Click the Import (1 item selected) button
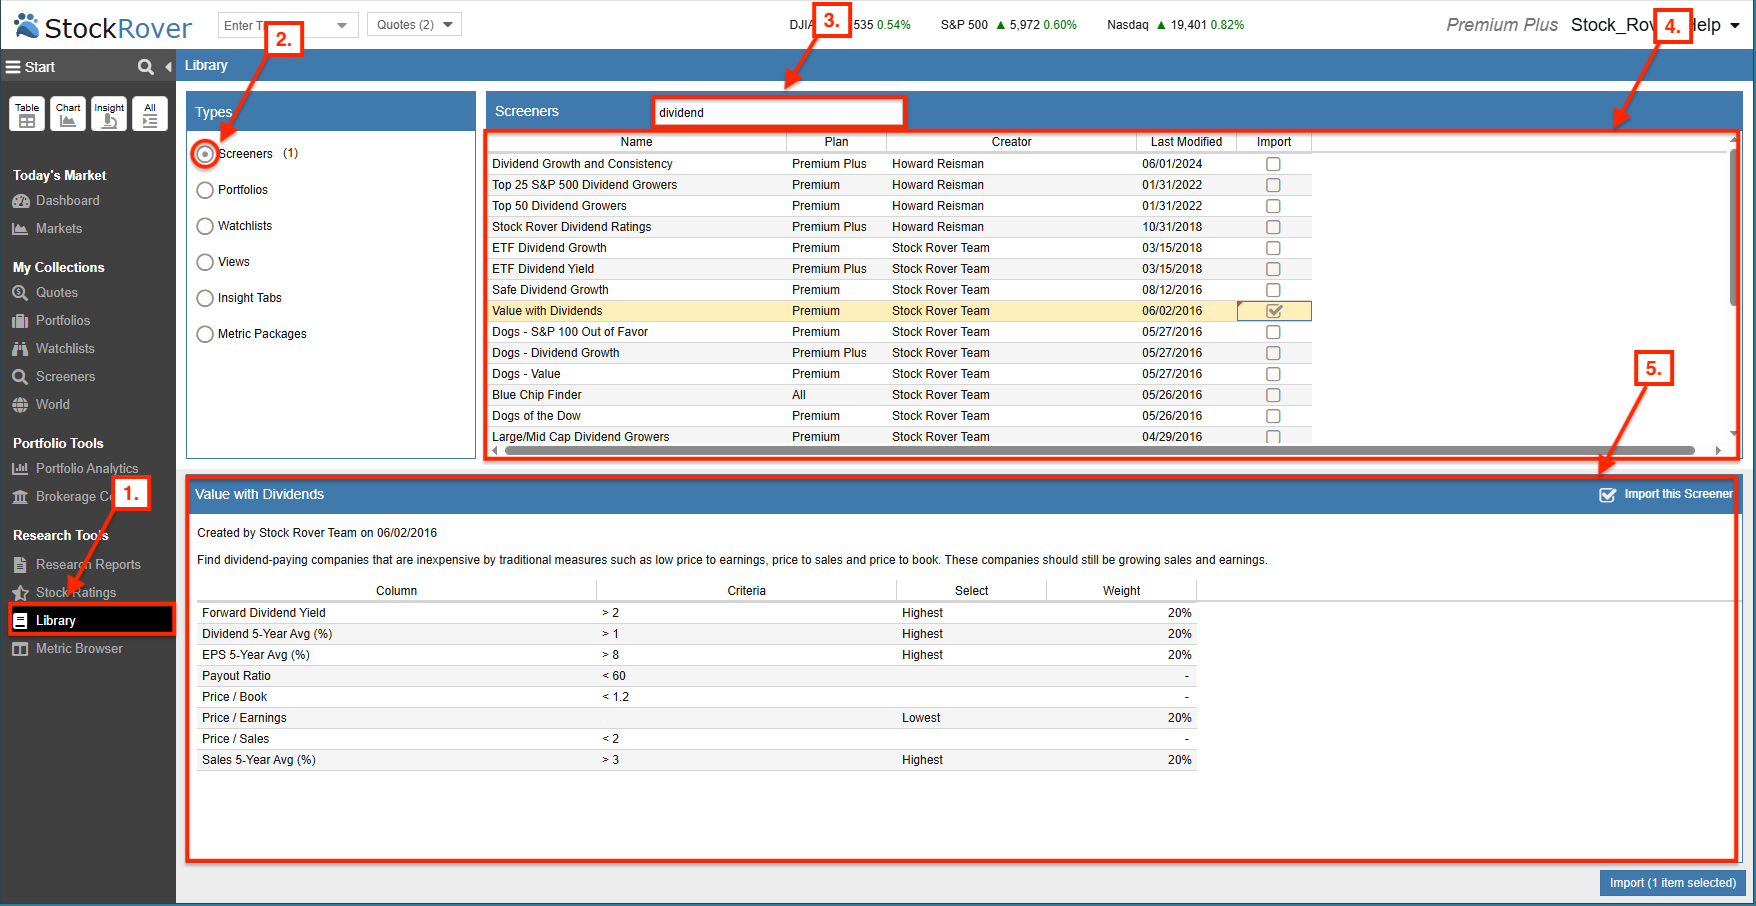The image size is (1756, 906). [1672, 883]
